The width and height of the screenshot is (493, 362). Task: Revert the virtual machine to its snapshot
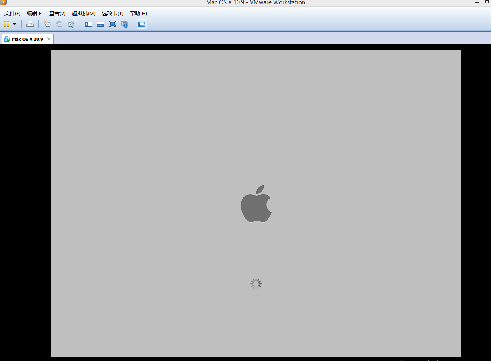[59, 24]
